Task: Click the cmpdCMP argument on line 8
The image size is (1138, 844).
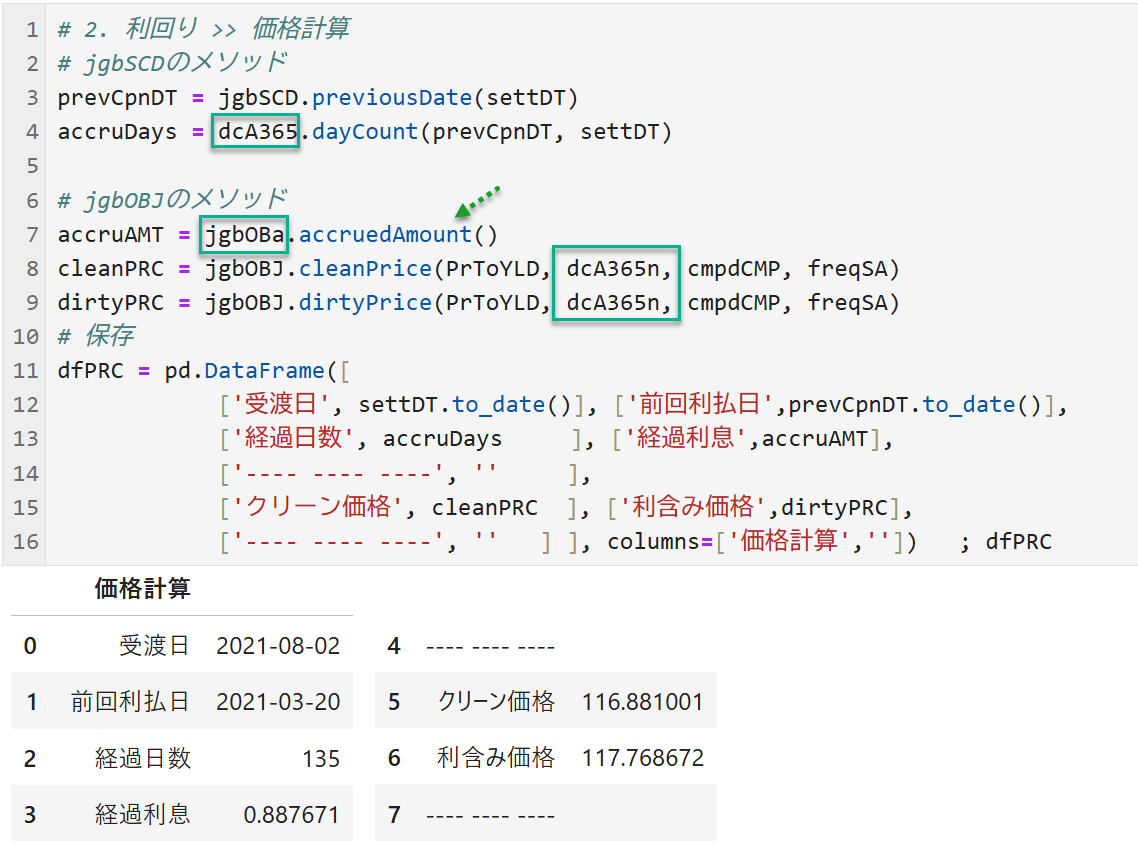Action: coord(734,269)
